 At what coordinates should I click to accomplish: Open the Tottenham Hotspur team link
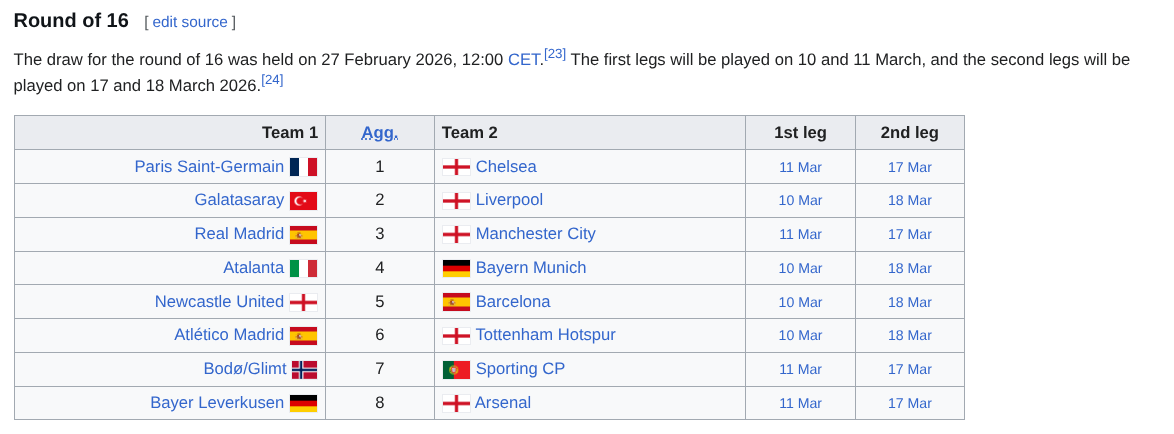coord(545,335)
